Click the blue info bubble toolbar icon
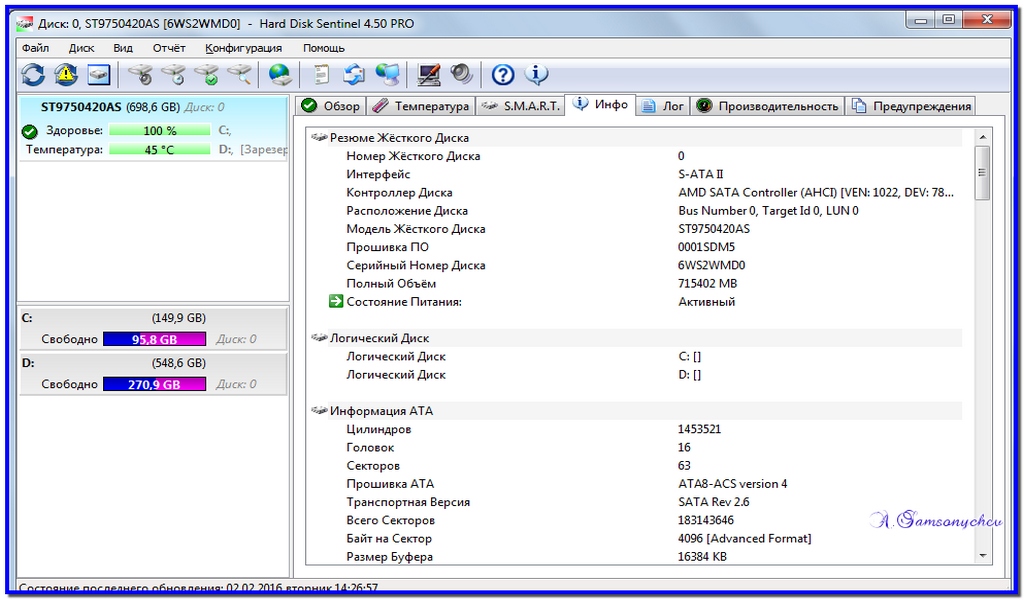1024x600 pixels. coord(536,74)
